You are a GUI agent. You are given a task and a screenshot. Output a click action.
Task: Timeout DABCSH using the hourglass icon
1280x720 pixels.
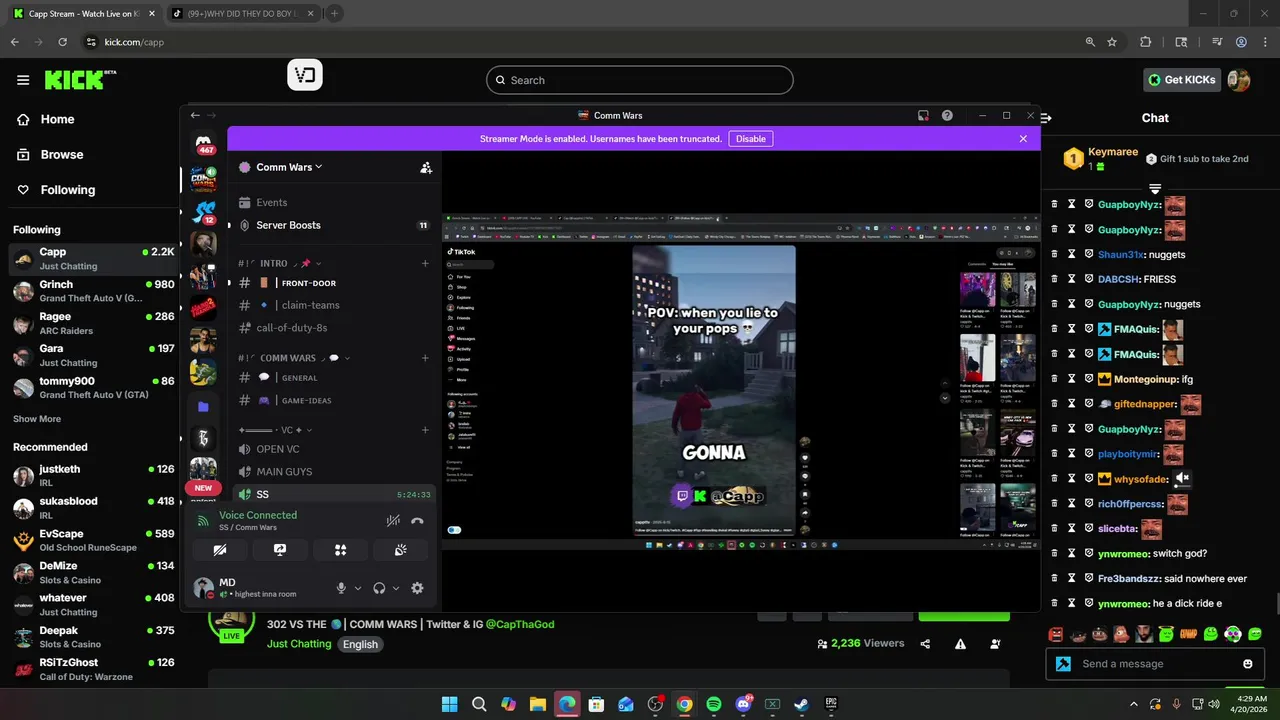tap(1071, 279)
